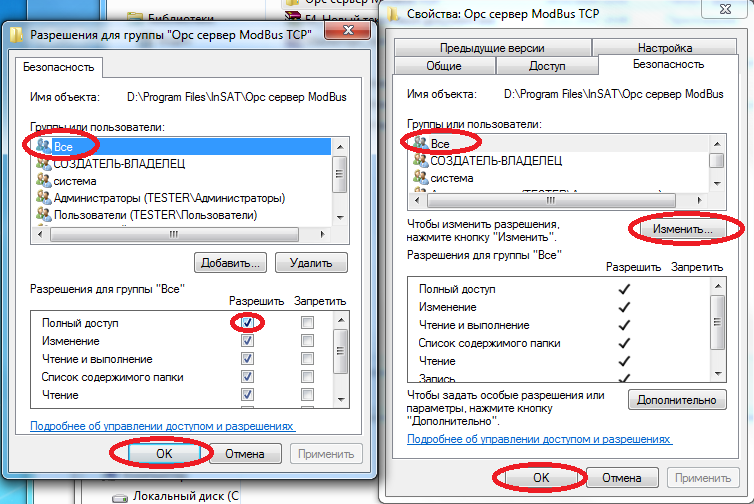Open Дополнительно advanced settings
This screenshot has width=754, height=504.
pyautogui.click(x=677, y=400)
